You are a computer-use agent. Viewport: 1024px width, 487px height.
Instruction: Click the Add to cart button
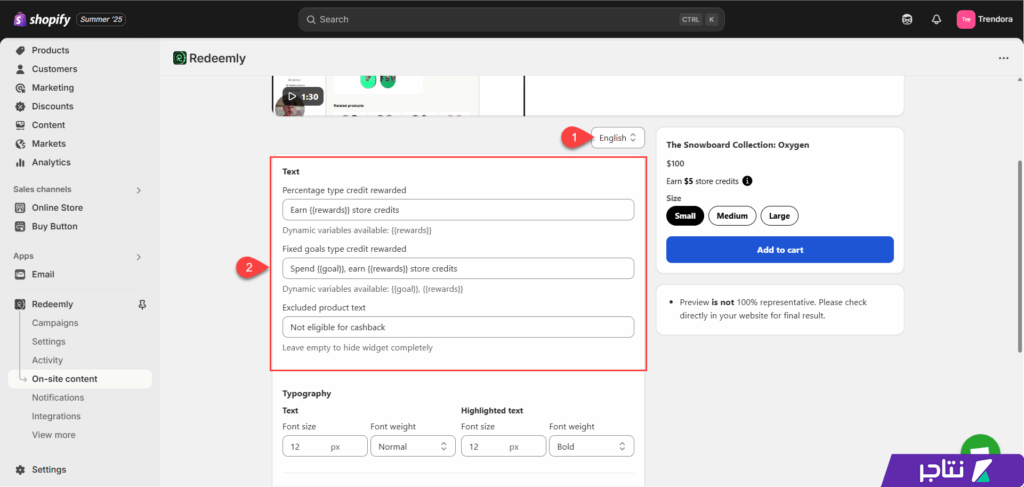pos(780,250)
